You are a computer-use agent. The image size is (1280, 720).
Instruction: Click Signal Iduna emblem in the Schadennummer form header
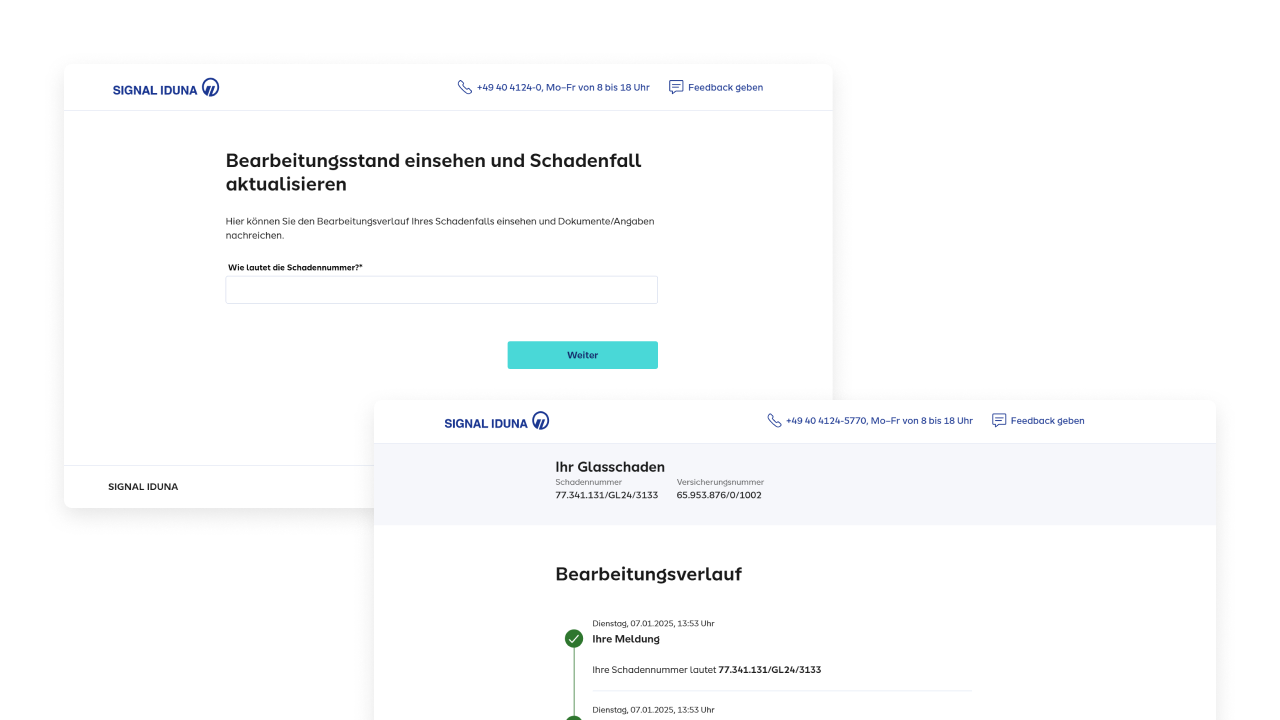click(210, 88)
